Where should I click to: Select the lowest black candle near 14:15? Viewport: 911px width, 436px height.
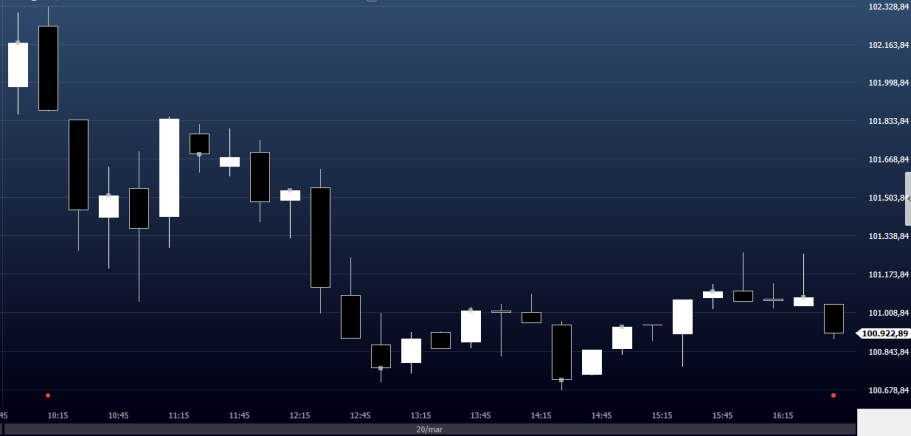561,351
